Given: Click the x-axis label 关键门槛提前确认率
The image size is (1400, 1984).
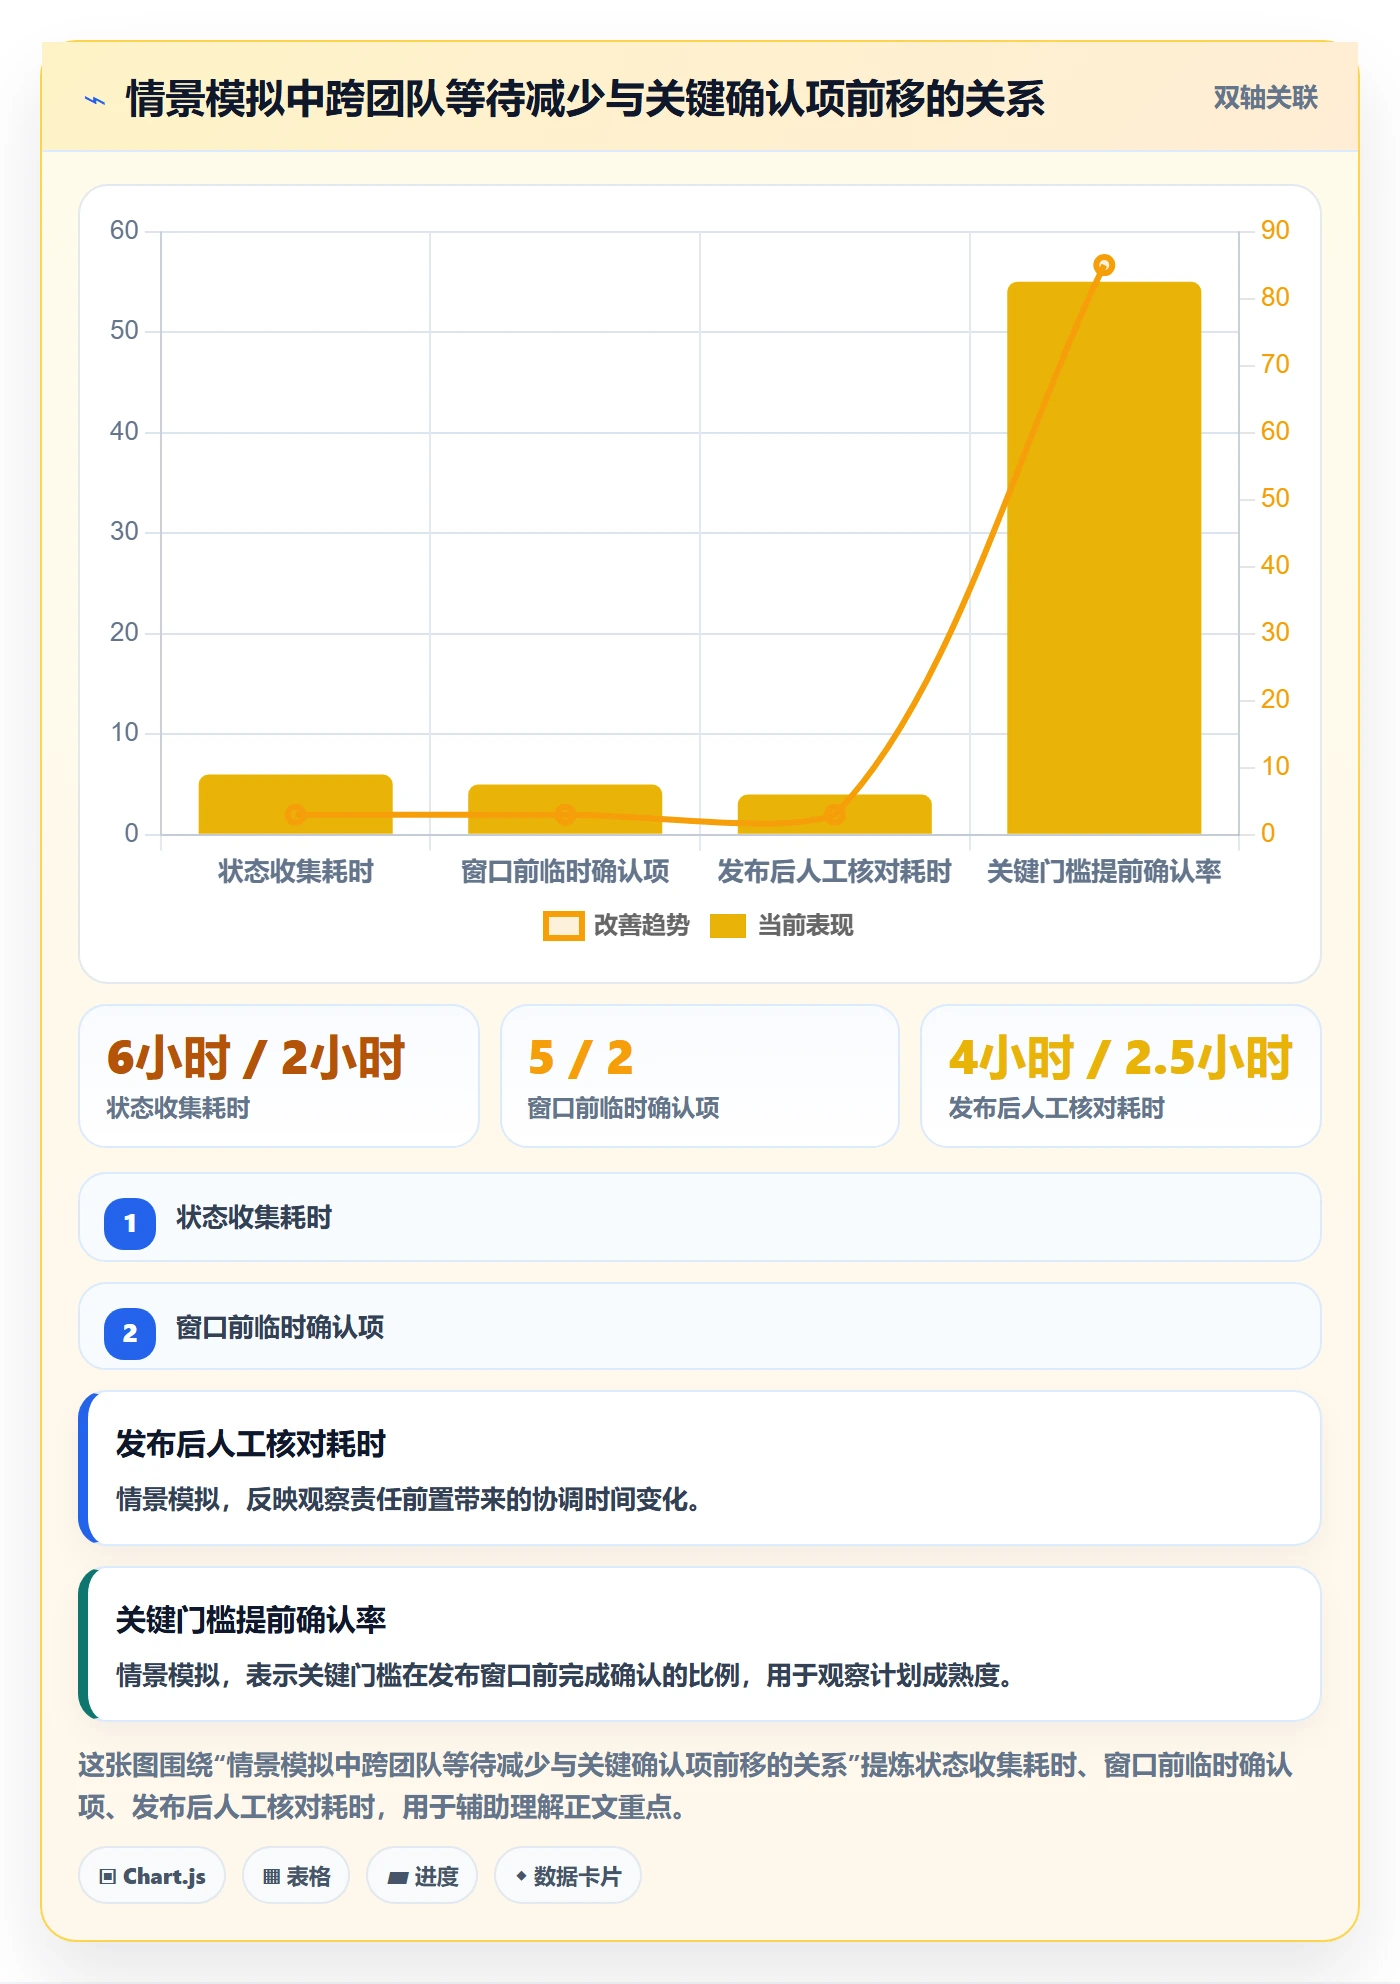Looking at the screenshot, I should (x=1104, y=872).
